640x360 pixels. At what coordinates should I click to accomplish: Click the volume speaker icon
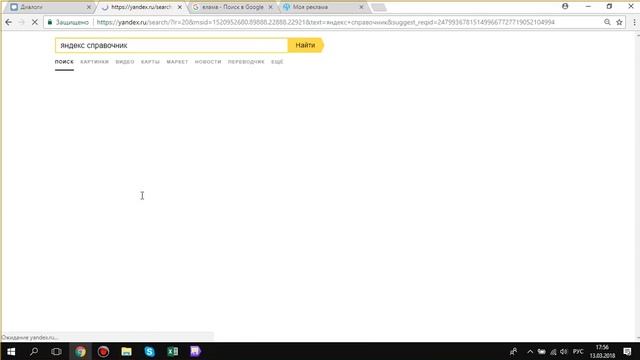(x=564, y=351)
